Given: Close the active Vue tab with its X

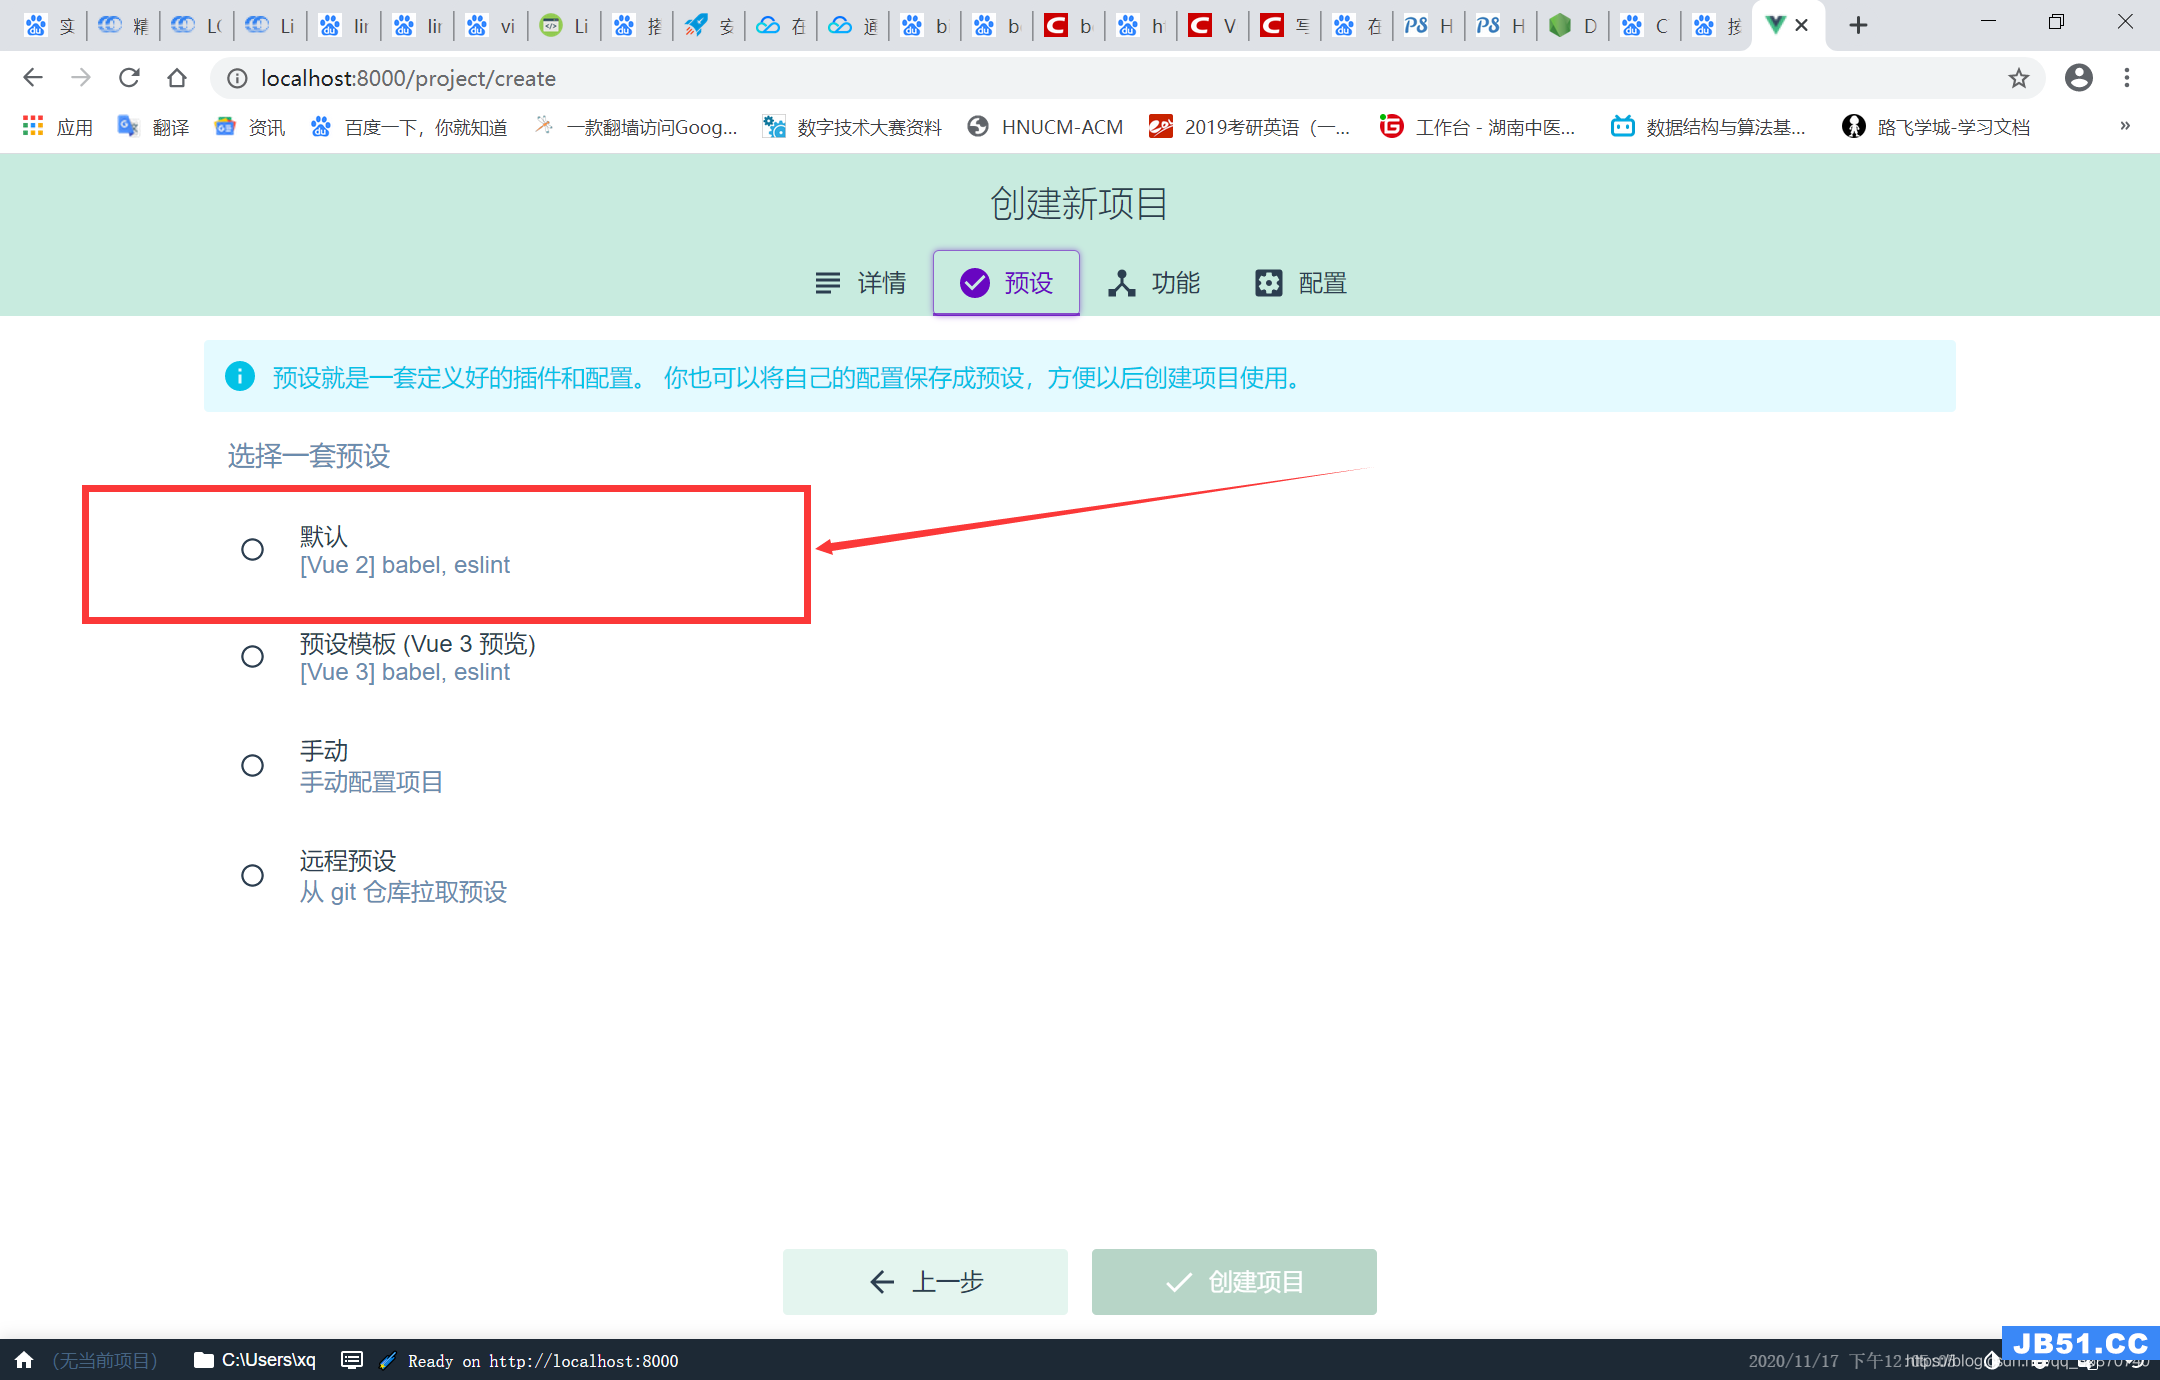Looking at the screenshot, I should 1802,25.
